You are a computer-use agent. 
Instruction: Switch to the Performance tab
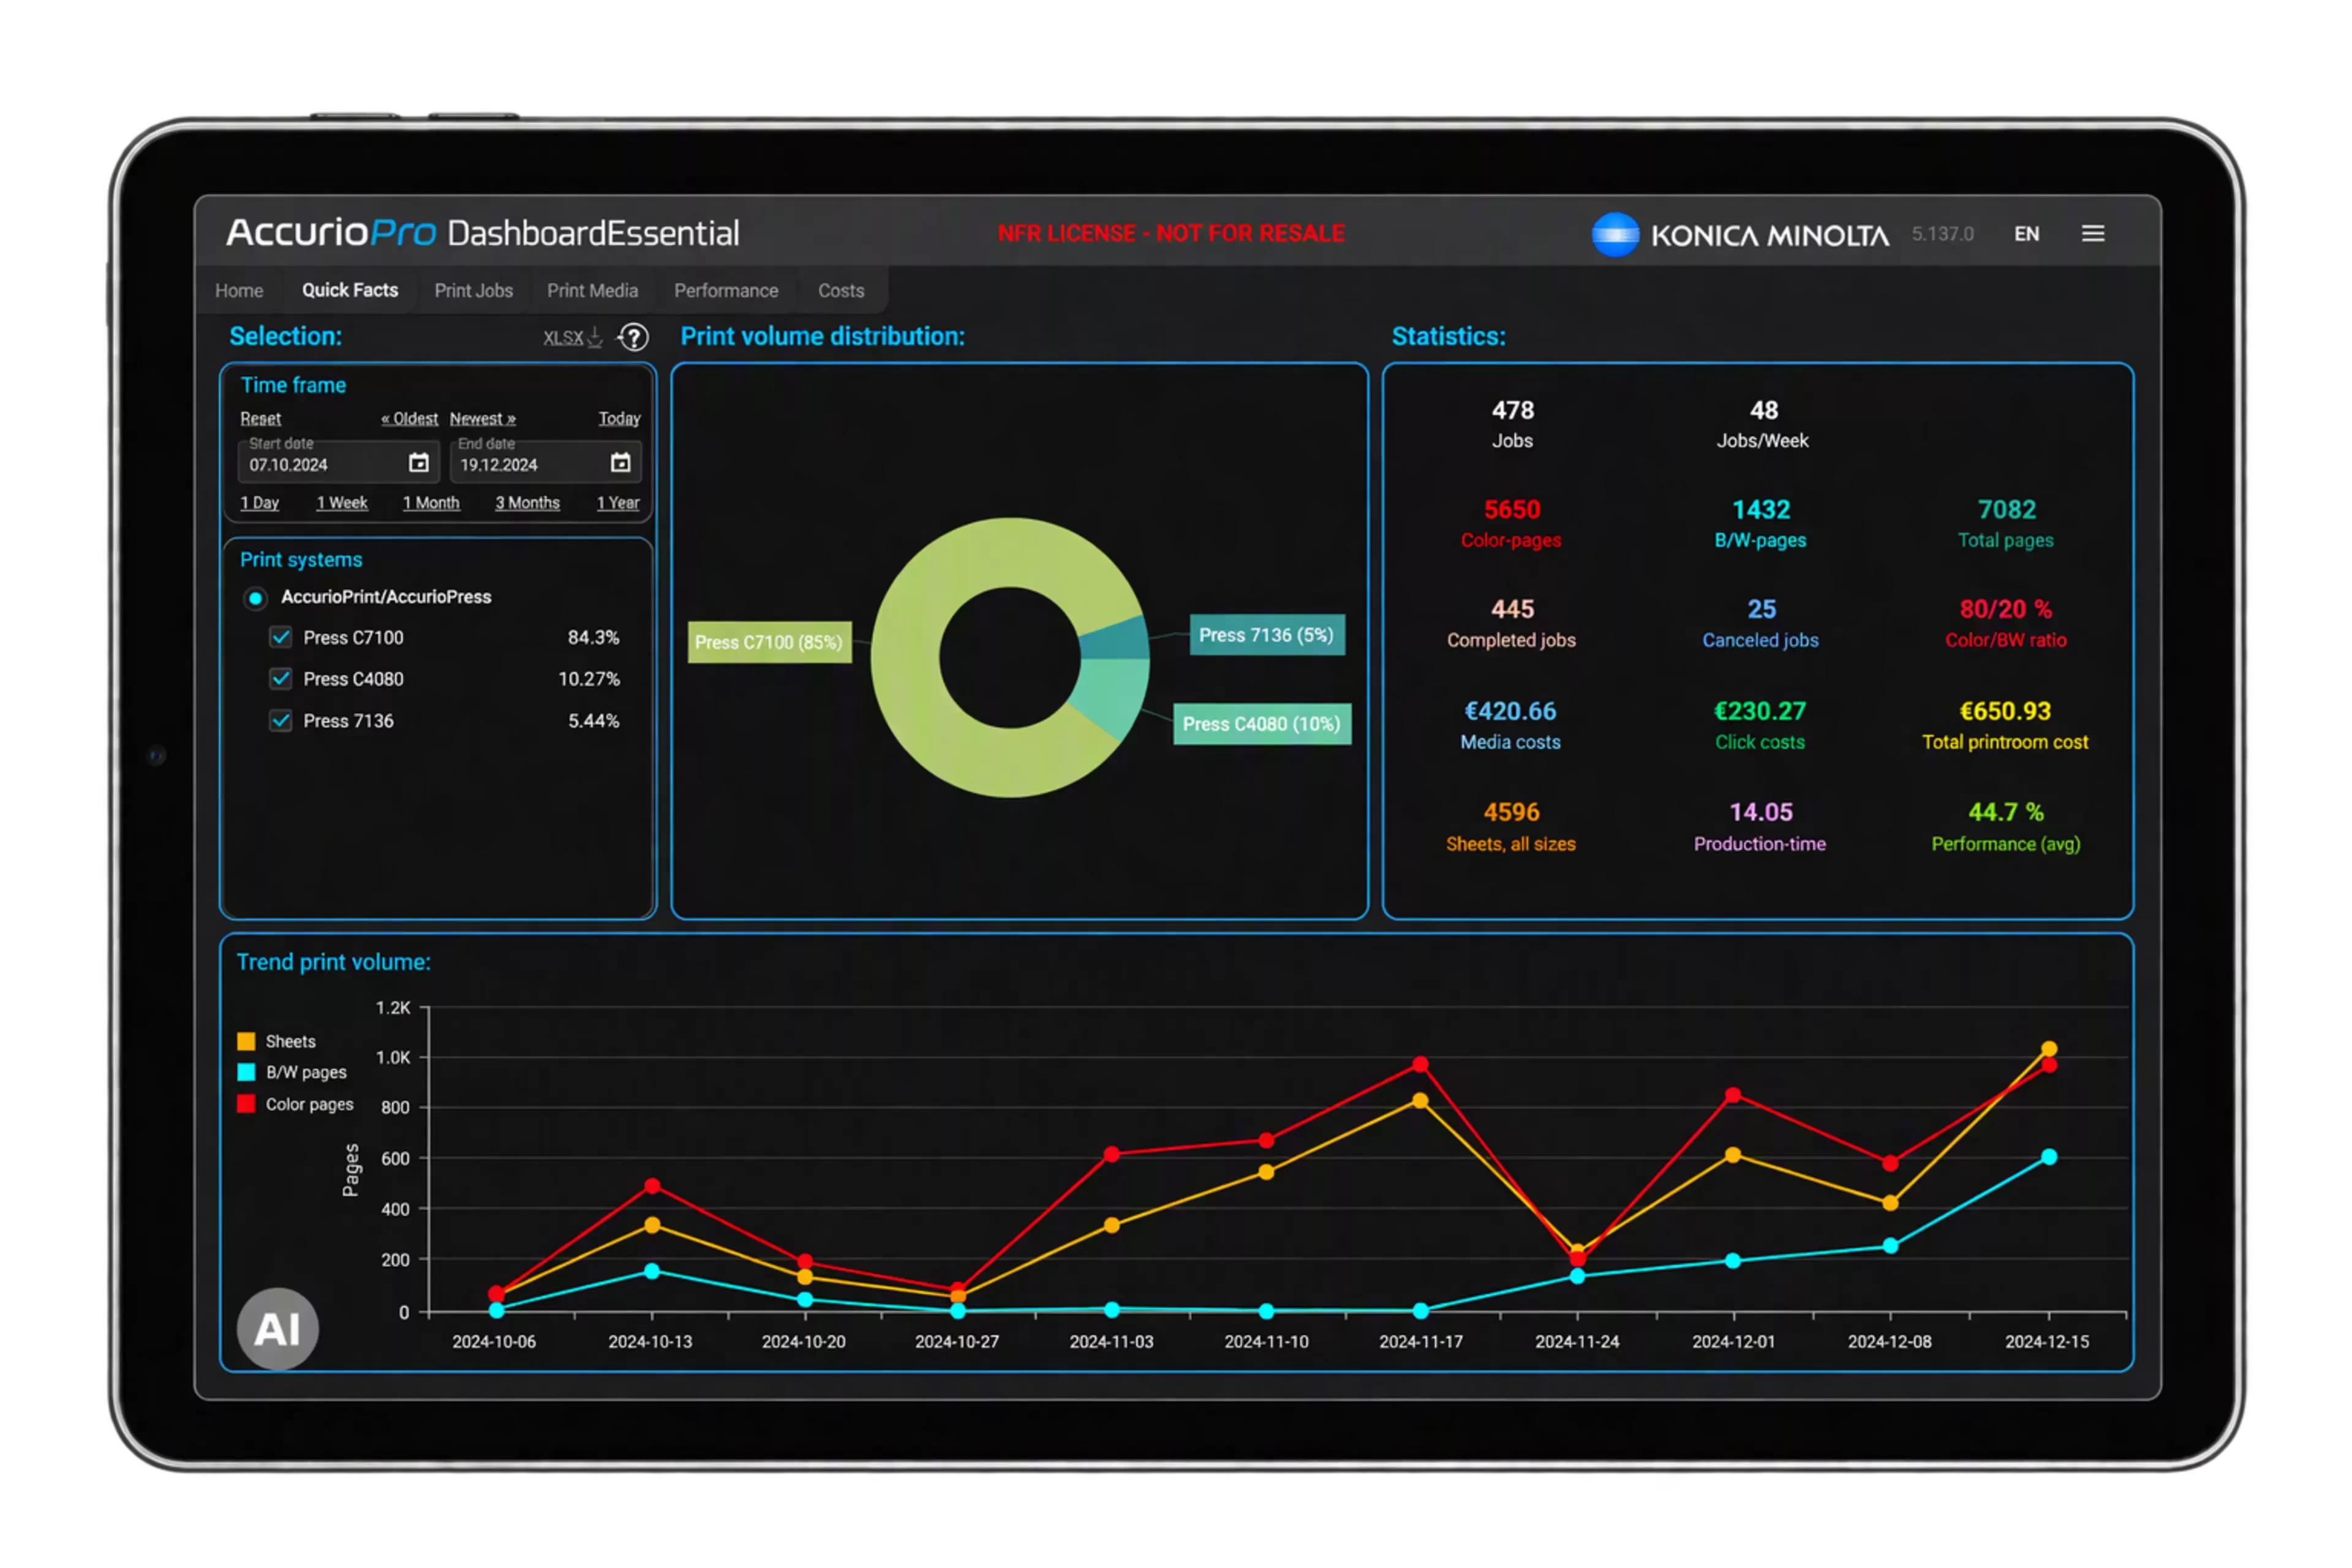pyautogui.click(x=726, y=291)
